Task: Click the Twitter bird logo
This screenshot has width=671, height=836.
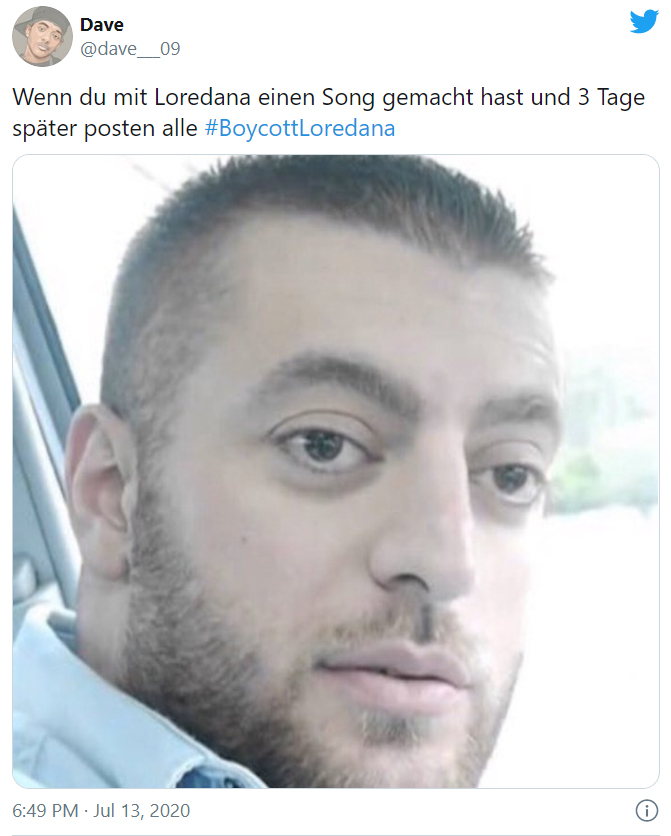Action: pyautogui.click(x=644, y=21)
